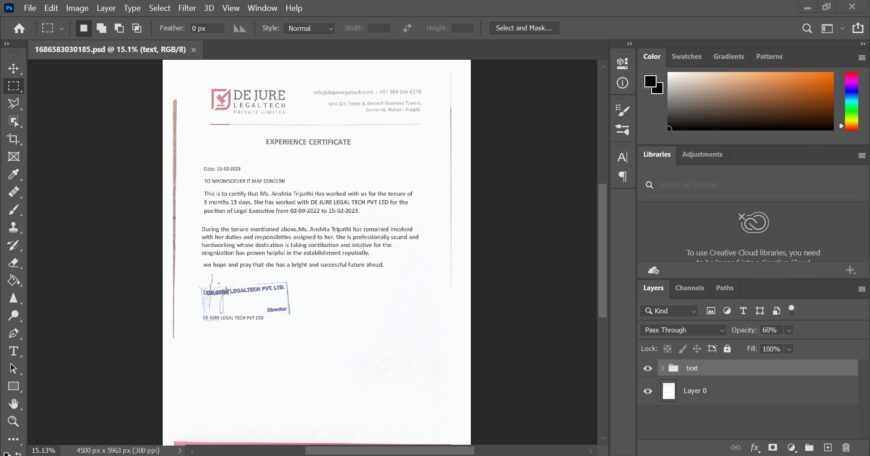
Task: Select the History Brush tool
Action: click(13, 245)
